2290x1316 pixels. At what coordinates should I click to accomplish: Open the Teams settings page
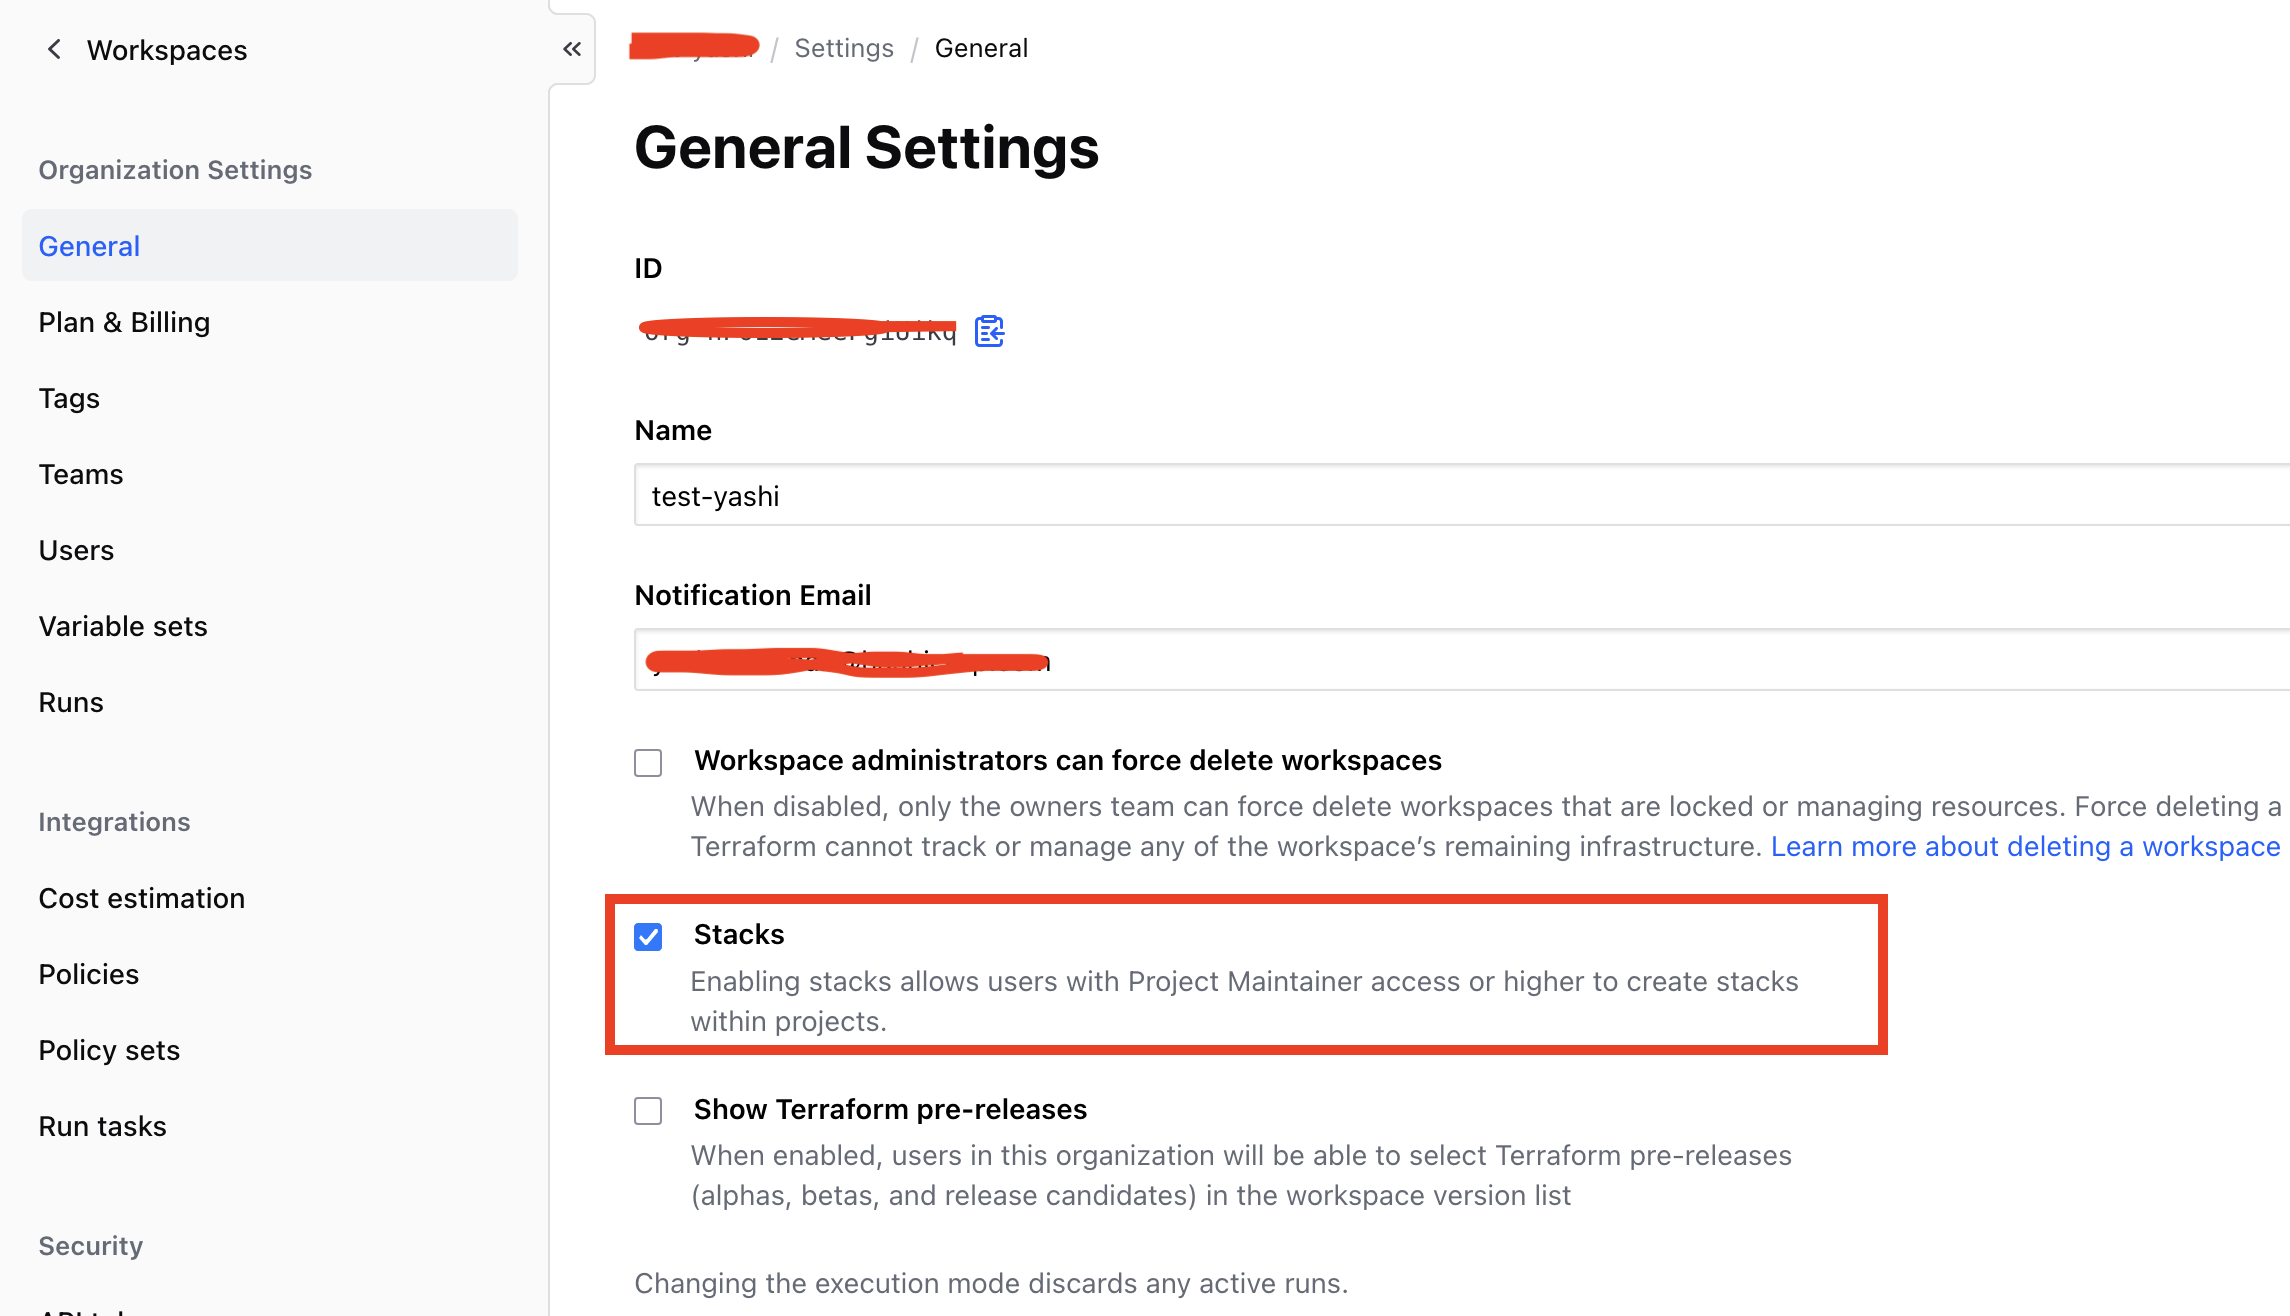click(x=81, y=474)
